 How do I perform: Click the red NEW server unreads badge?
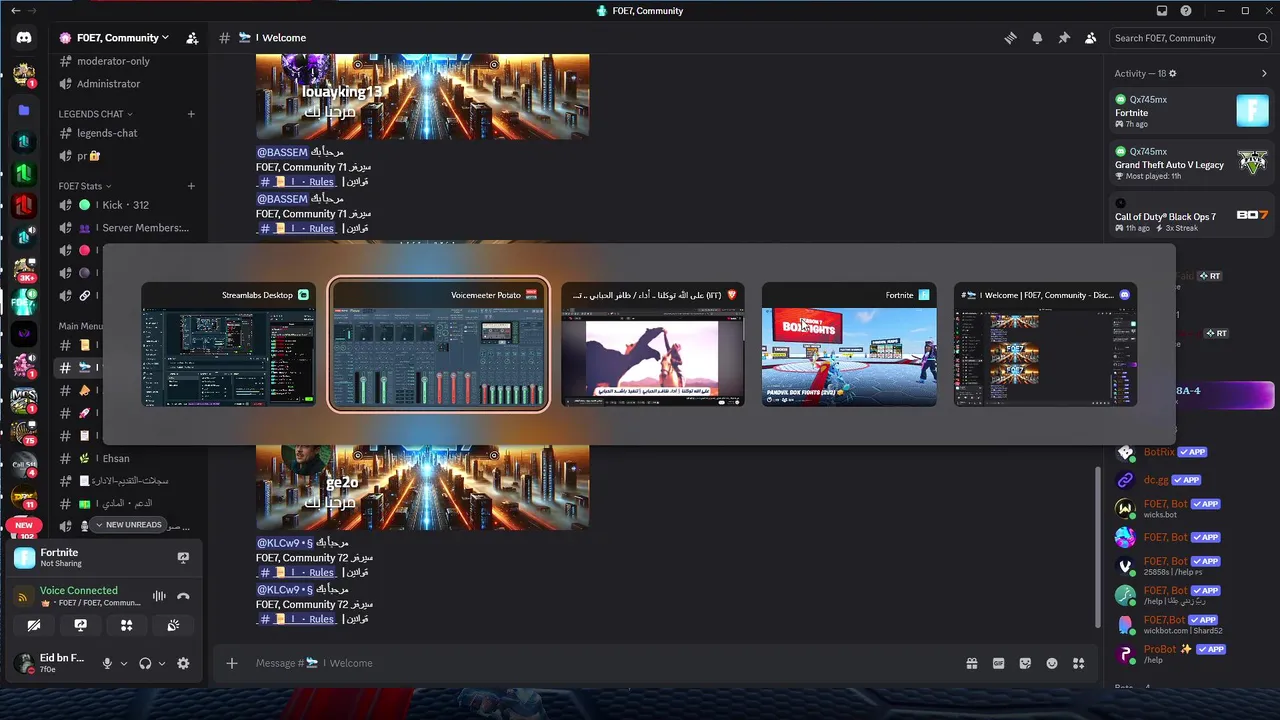(24, 525)
